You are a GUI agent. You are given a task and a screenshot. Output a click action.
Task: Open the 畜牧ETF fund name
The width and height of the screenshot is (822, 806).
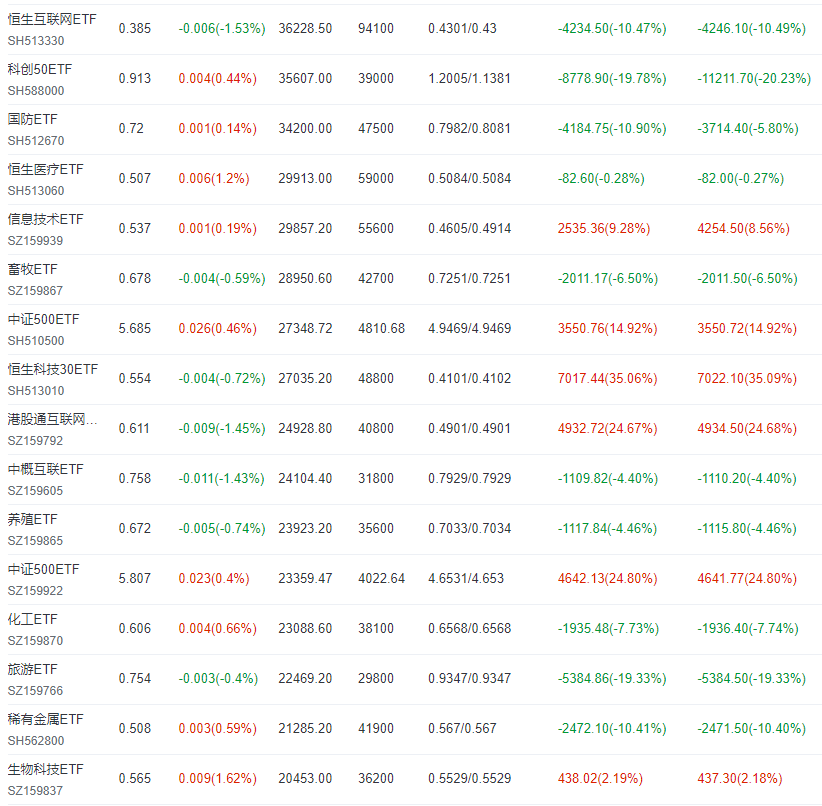click(x=33, y=269)
